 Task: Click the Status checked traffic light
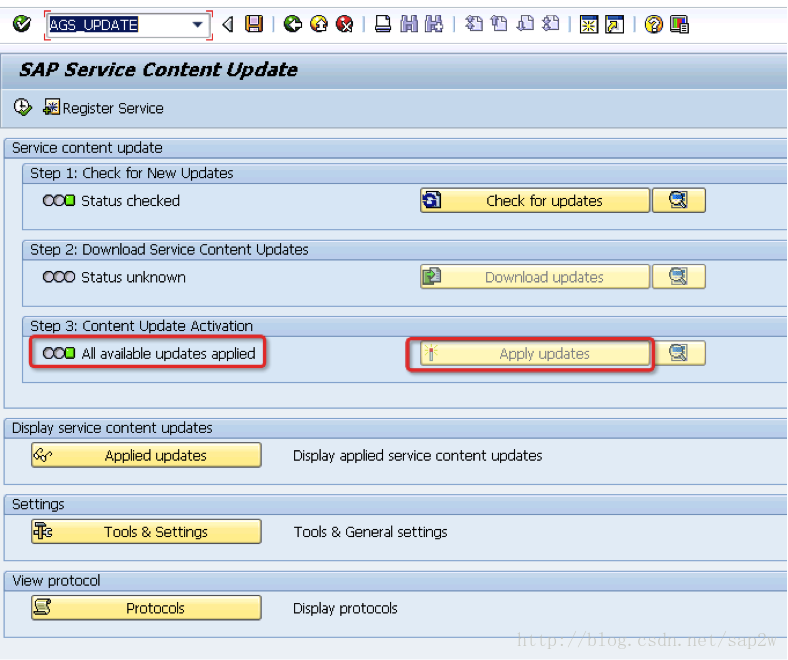59,201
